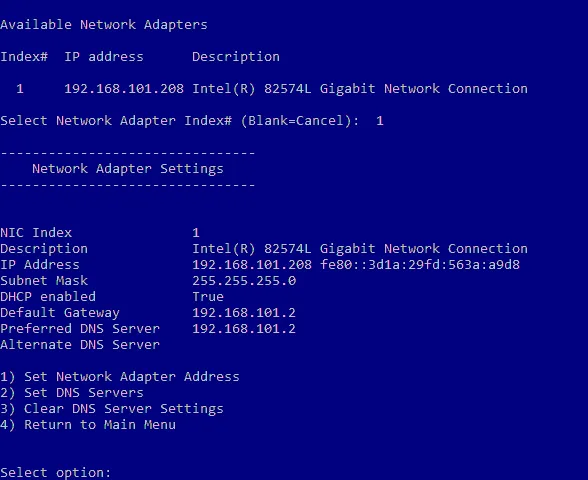The height and width of the screenshot is (480, 588).
Task: Click the 192.168.101.208 address in adapter list
Action: point(124,89)
